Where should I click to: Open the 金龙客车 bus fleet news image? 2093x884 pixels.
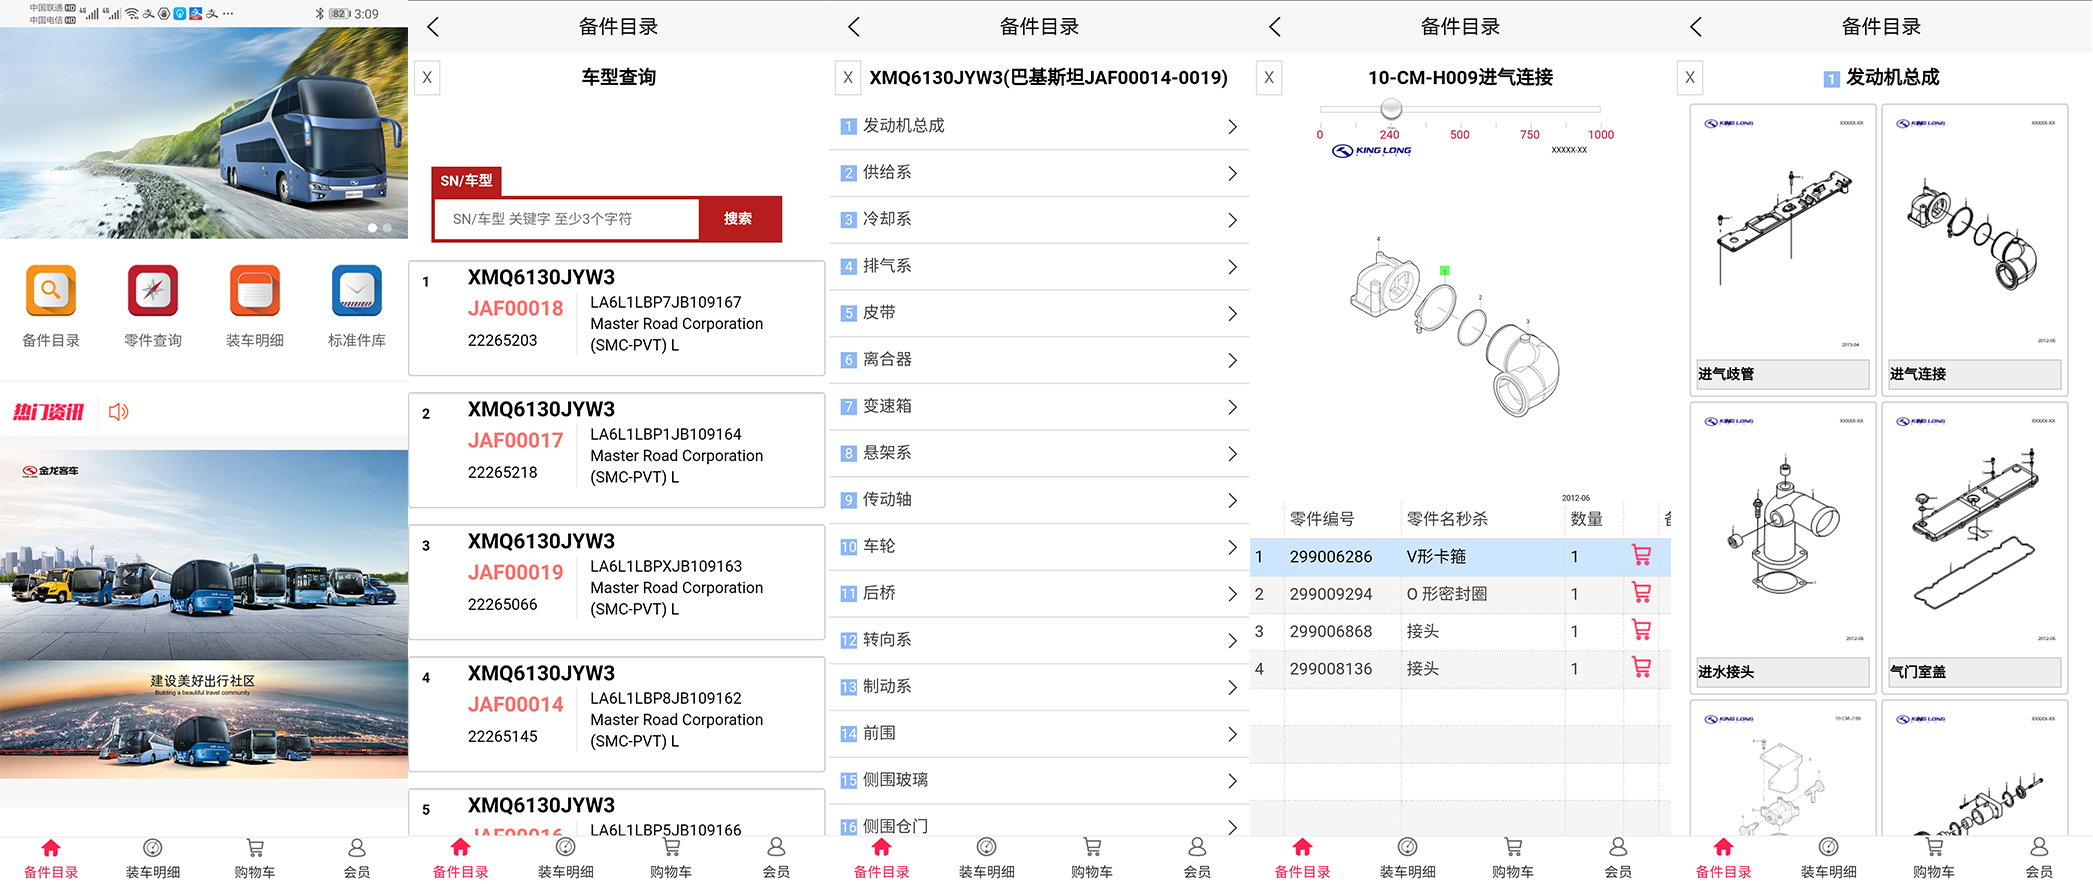click(x=204, y=555)
